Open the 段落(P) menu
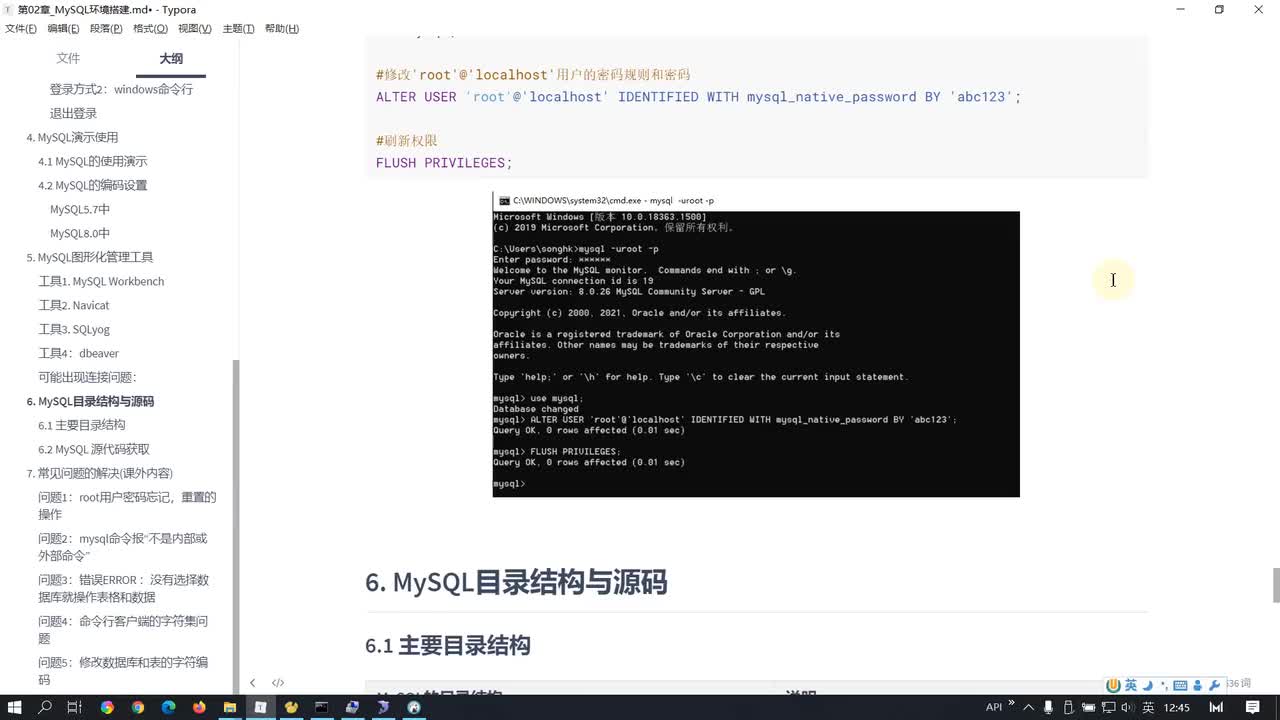The image size is (1280, 720). tap(106, 28)
